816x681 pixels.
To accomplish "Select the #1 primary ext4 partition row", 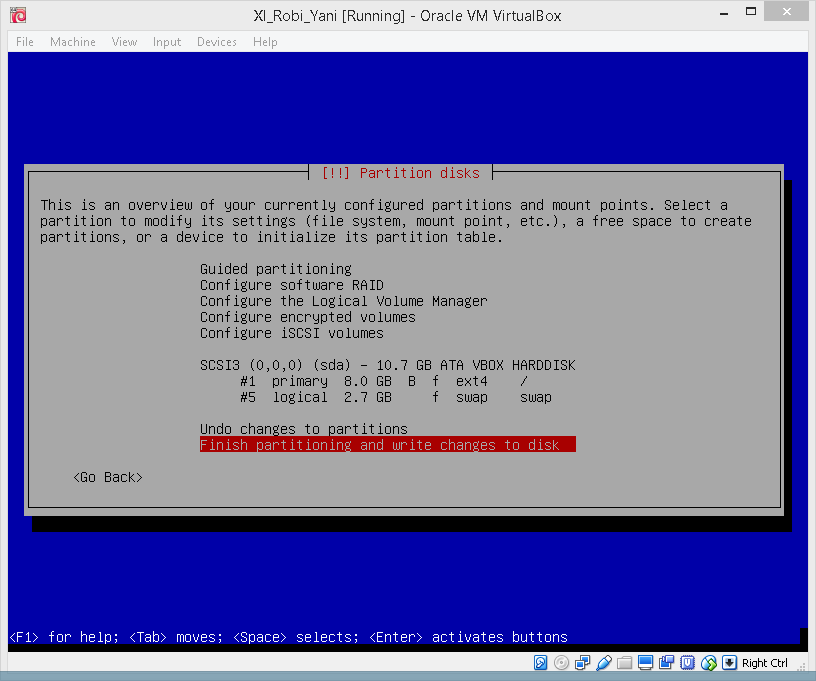I will [x=388, y=381].
